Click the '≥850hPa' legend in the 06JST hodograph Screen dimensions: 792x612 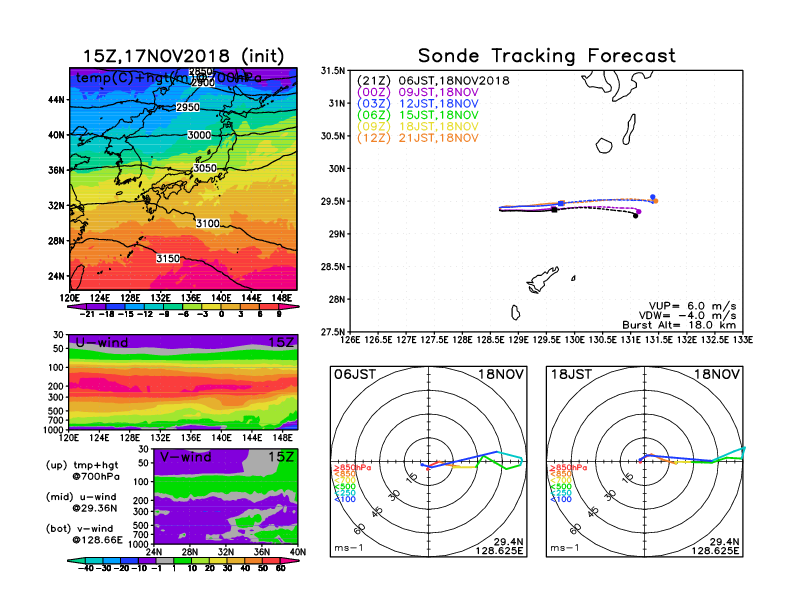pos(352,468)
